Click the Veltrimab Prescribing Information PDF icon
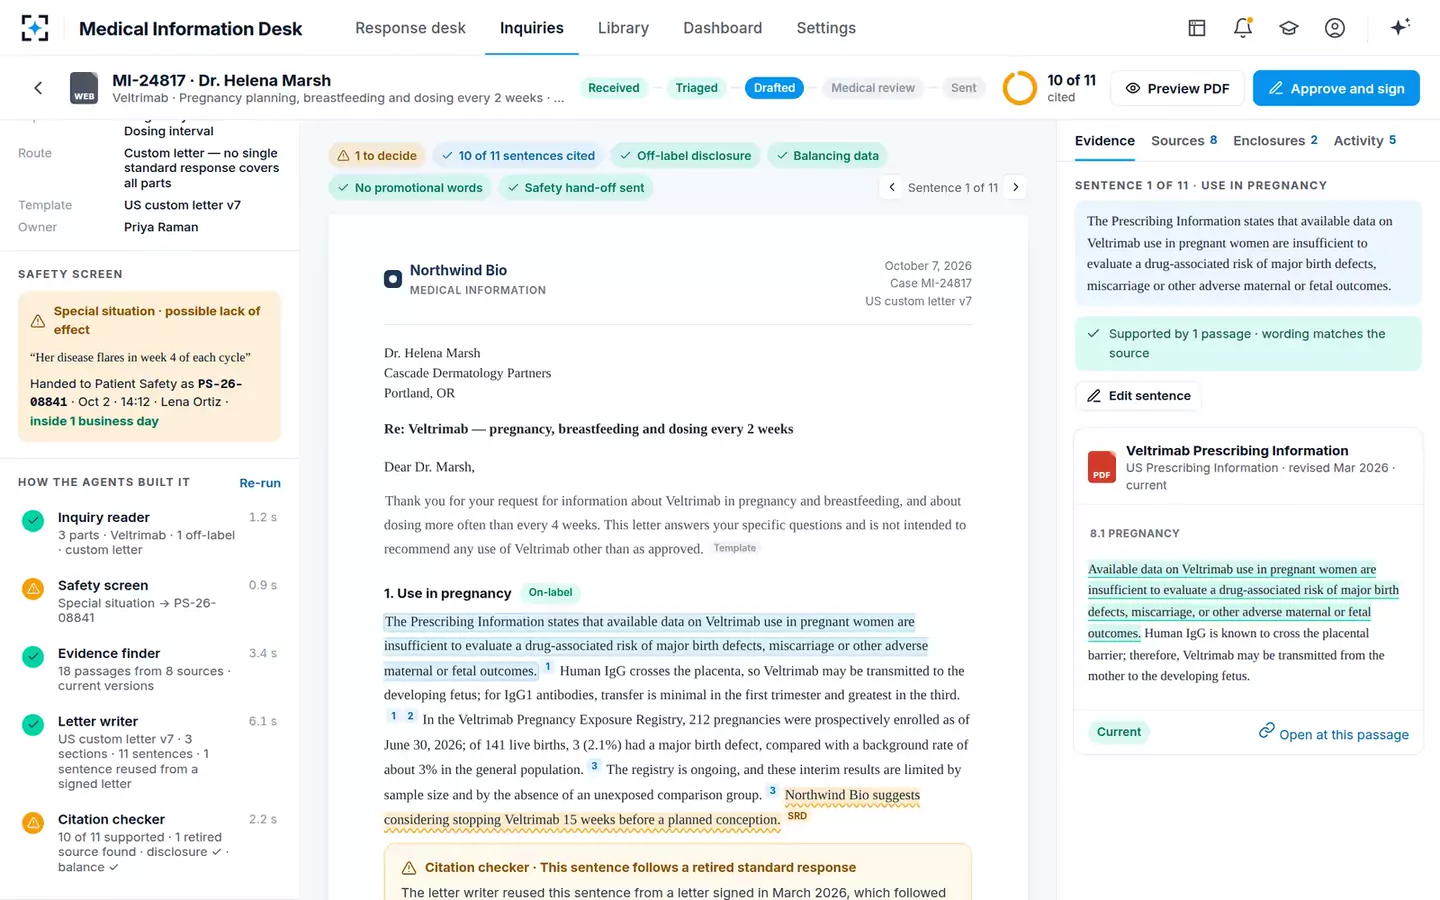The height and width of the screenshot is (900, 1440). click(1102, 467)
